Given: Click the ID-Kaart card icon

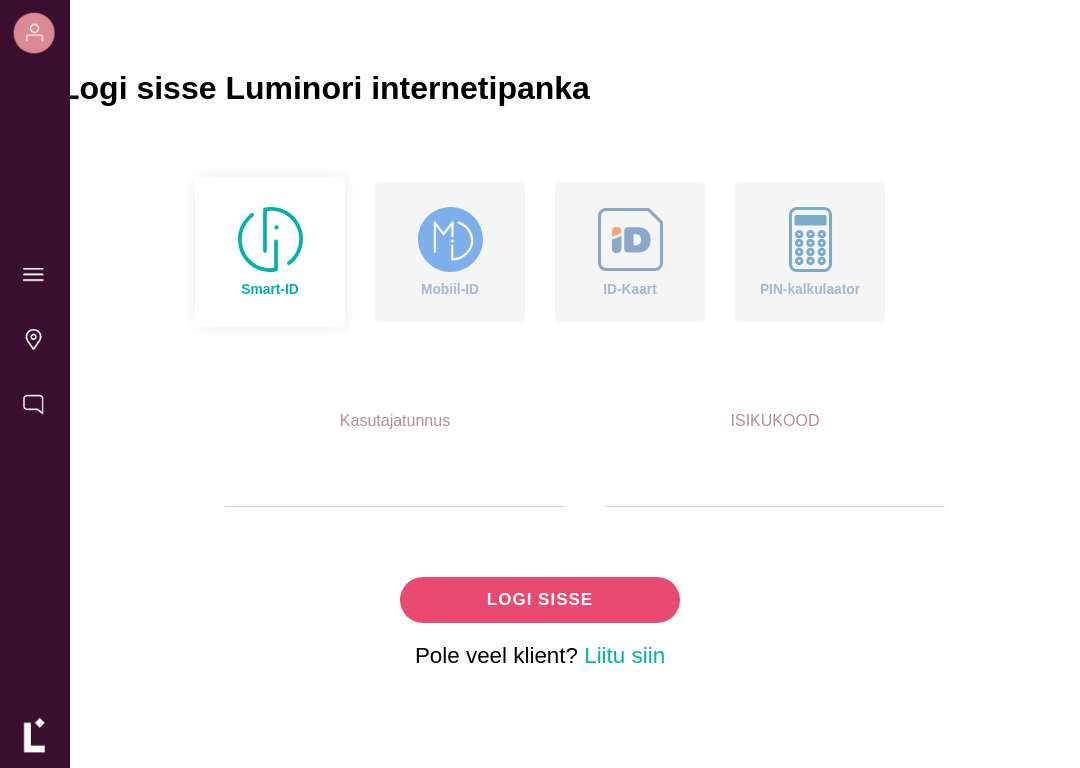Looking at the screenshot, I should pos(630,239).
